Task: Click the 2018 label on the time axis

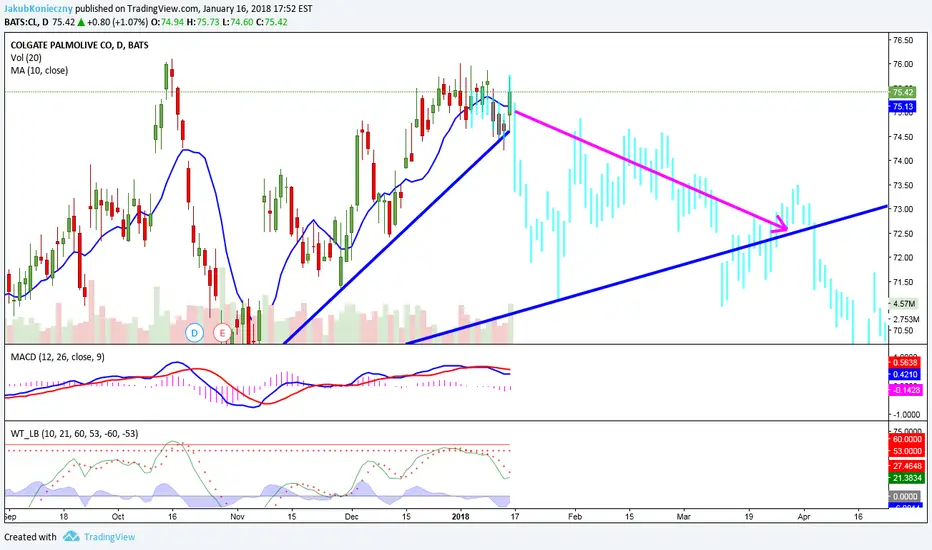Action: click(x=461, y=517)
